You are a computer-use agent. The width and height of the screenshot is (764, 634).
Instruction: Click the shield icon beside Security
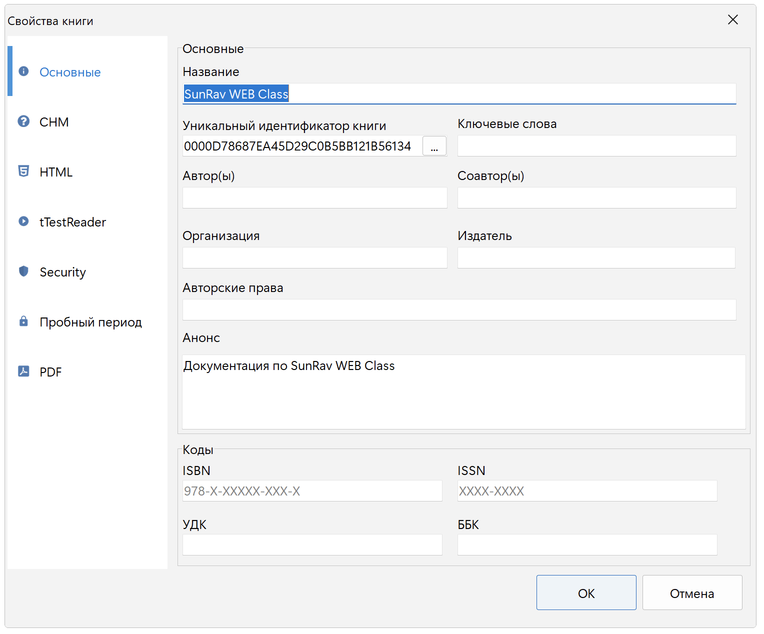[x=23, y=271]
